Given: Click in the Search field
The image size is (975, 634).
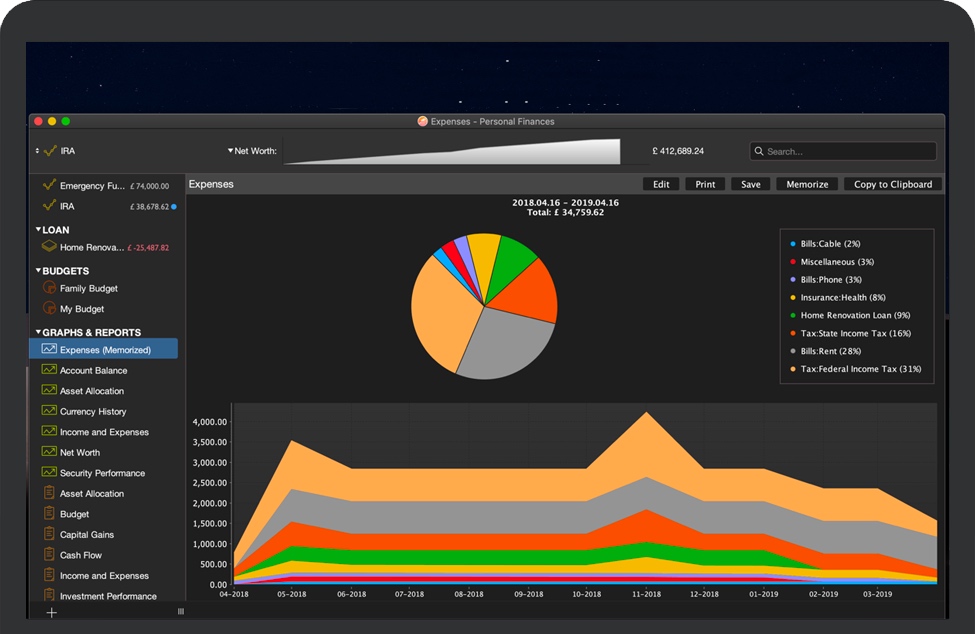Looking at the screenshot, I should [x=848, y=152].
